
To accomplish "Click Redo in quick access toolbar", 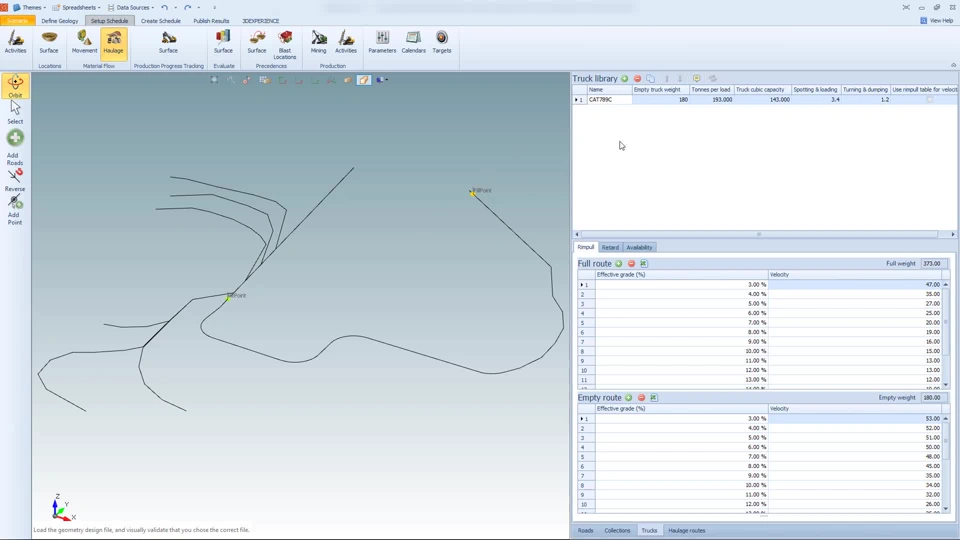I will (187, 7).
